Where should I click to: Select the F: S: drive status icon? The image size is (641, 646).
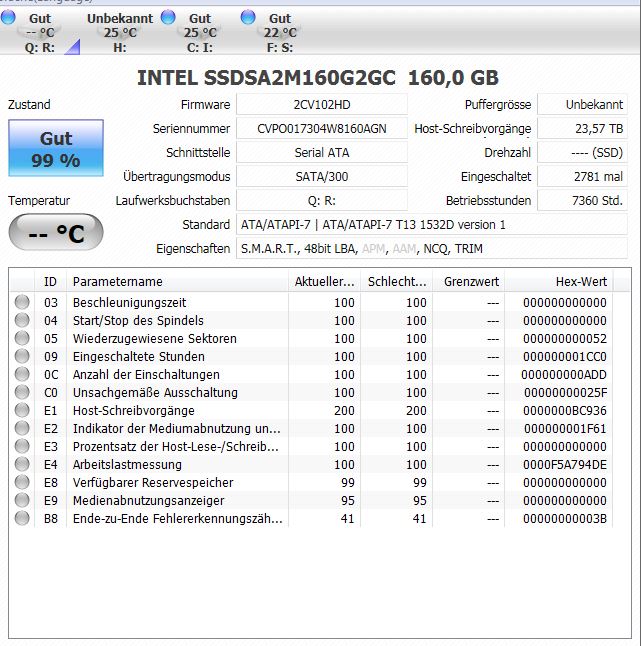[248, 17]
